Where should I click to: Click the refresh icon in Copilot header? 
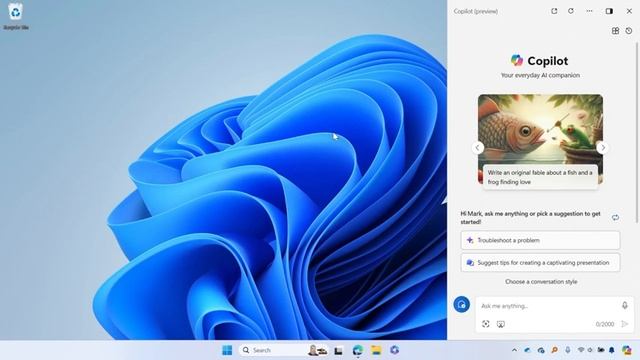click(x=571, y=11)
